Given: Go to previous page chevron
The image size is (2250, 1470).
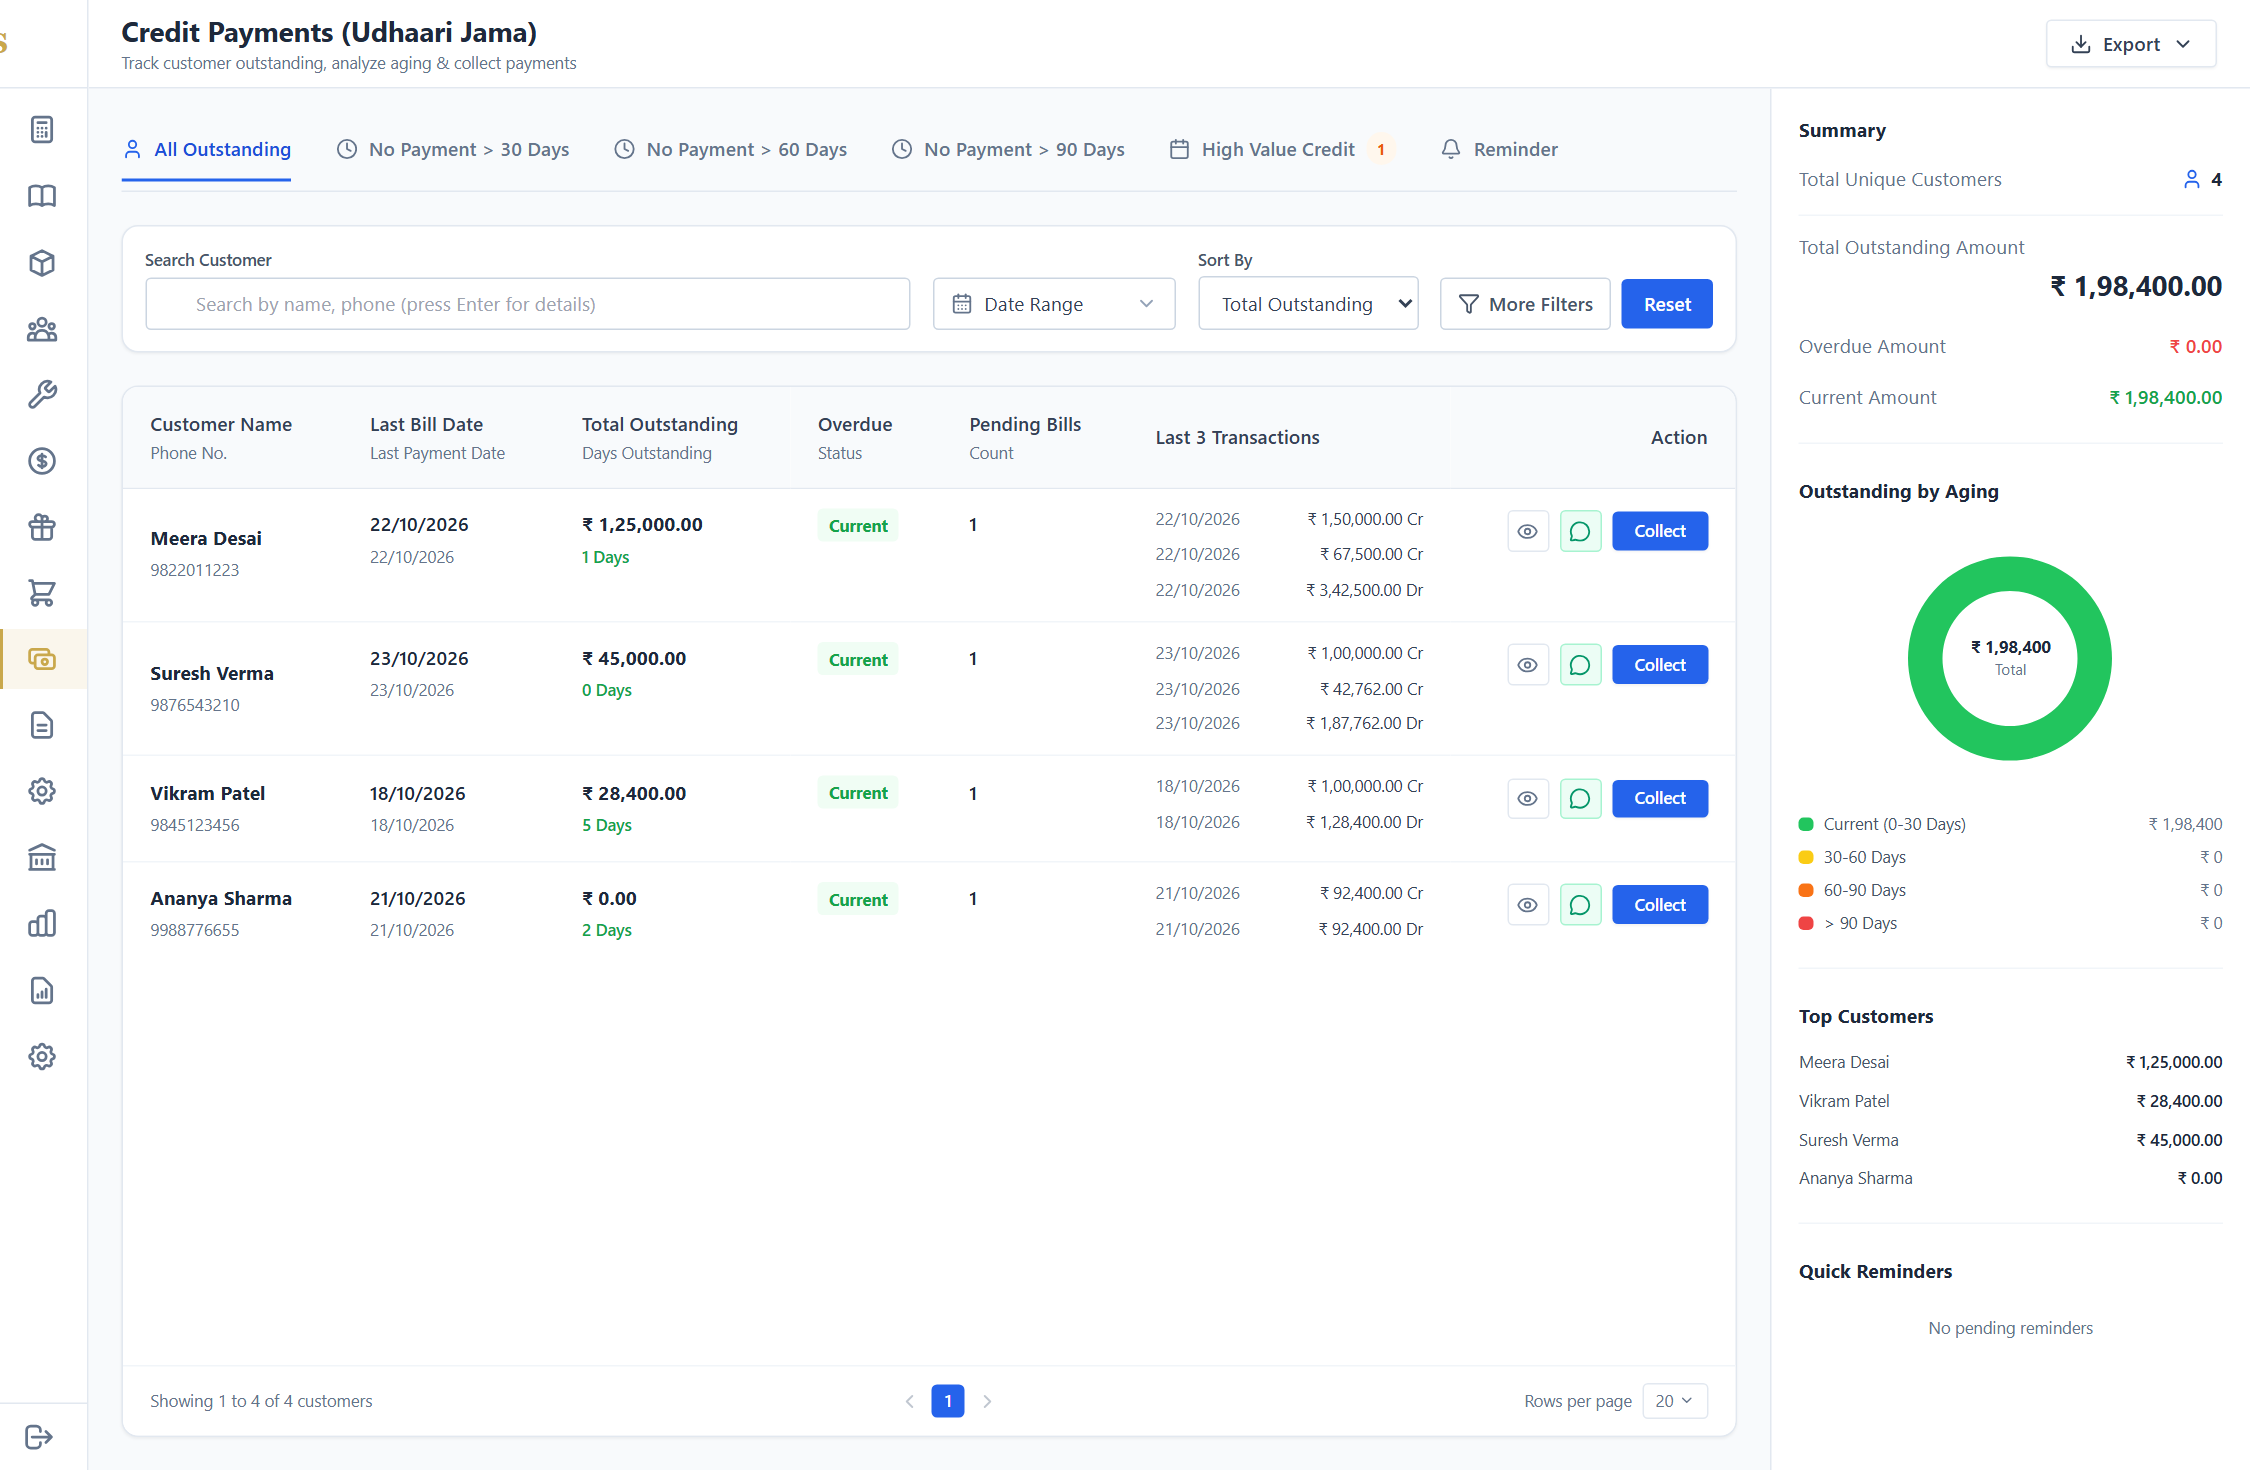Looking at the screenshot, I should click(x=910, y=1401).
